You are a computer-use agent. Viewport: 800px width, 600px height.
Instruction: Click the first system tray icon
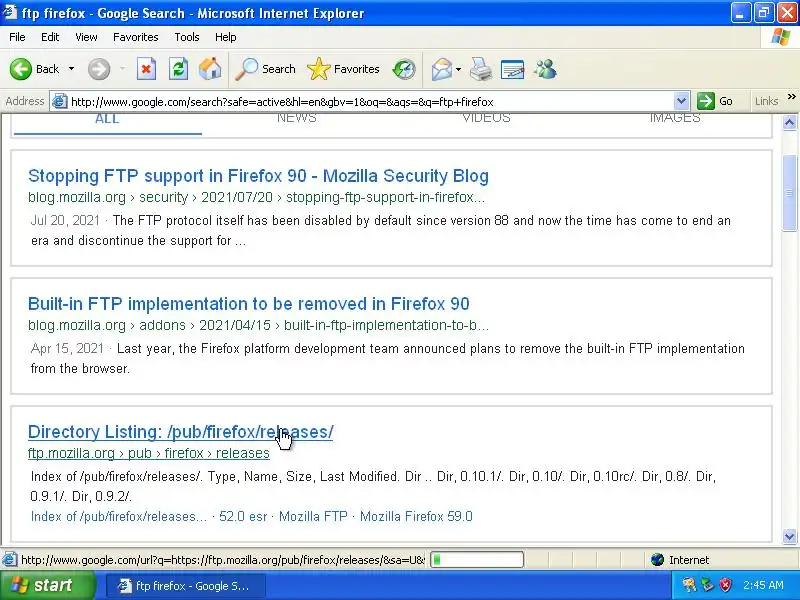[689, 585]
